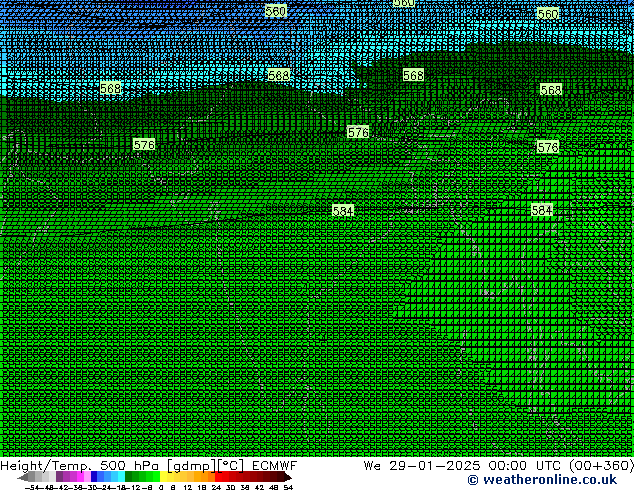Click the 24 legend tick value
The image size is (634, 490).
(216, 487)
